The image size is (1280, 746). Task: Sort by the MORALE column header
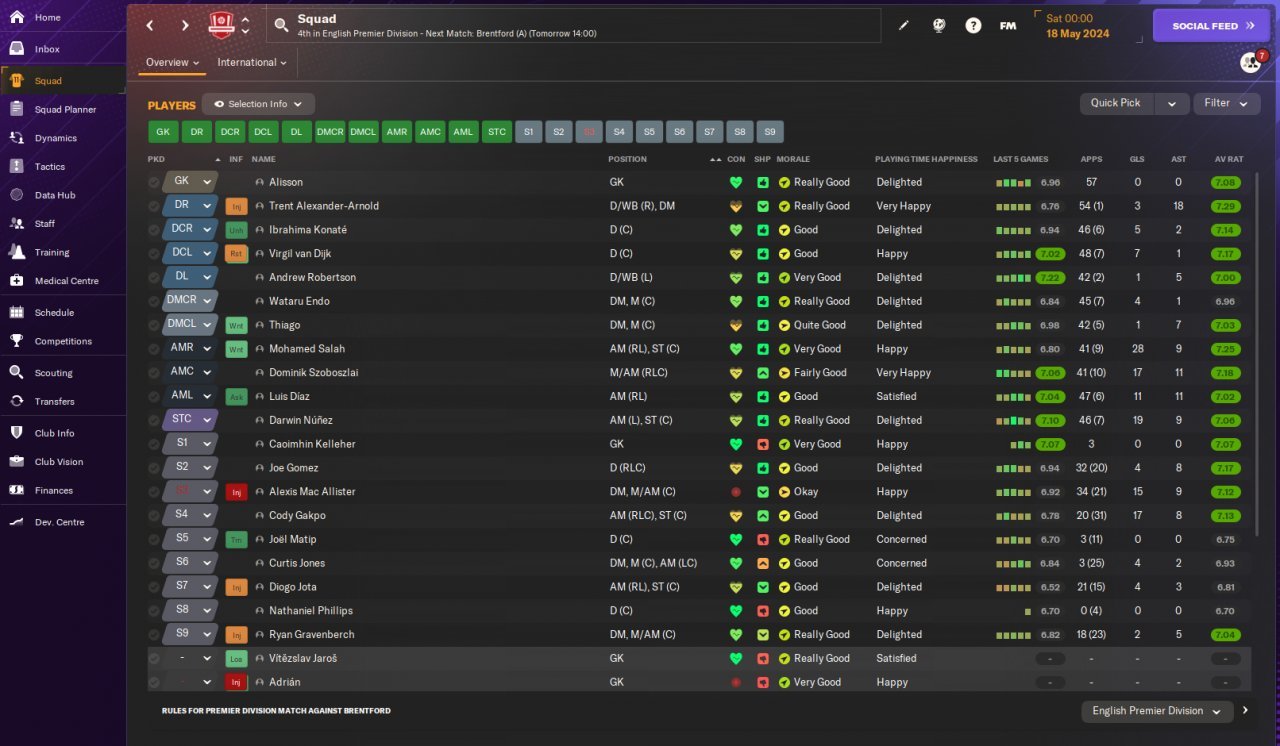point(793,159)
